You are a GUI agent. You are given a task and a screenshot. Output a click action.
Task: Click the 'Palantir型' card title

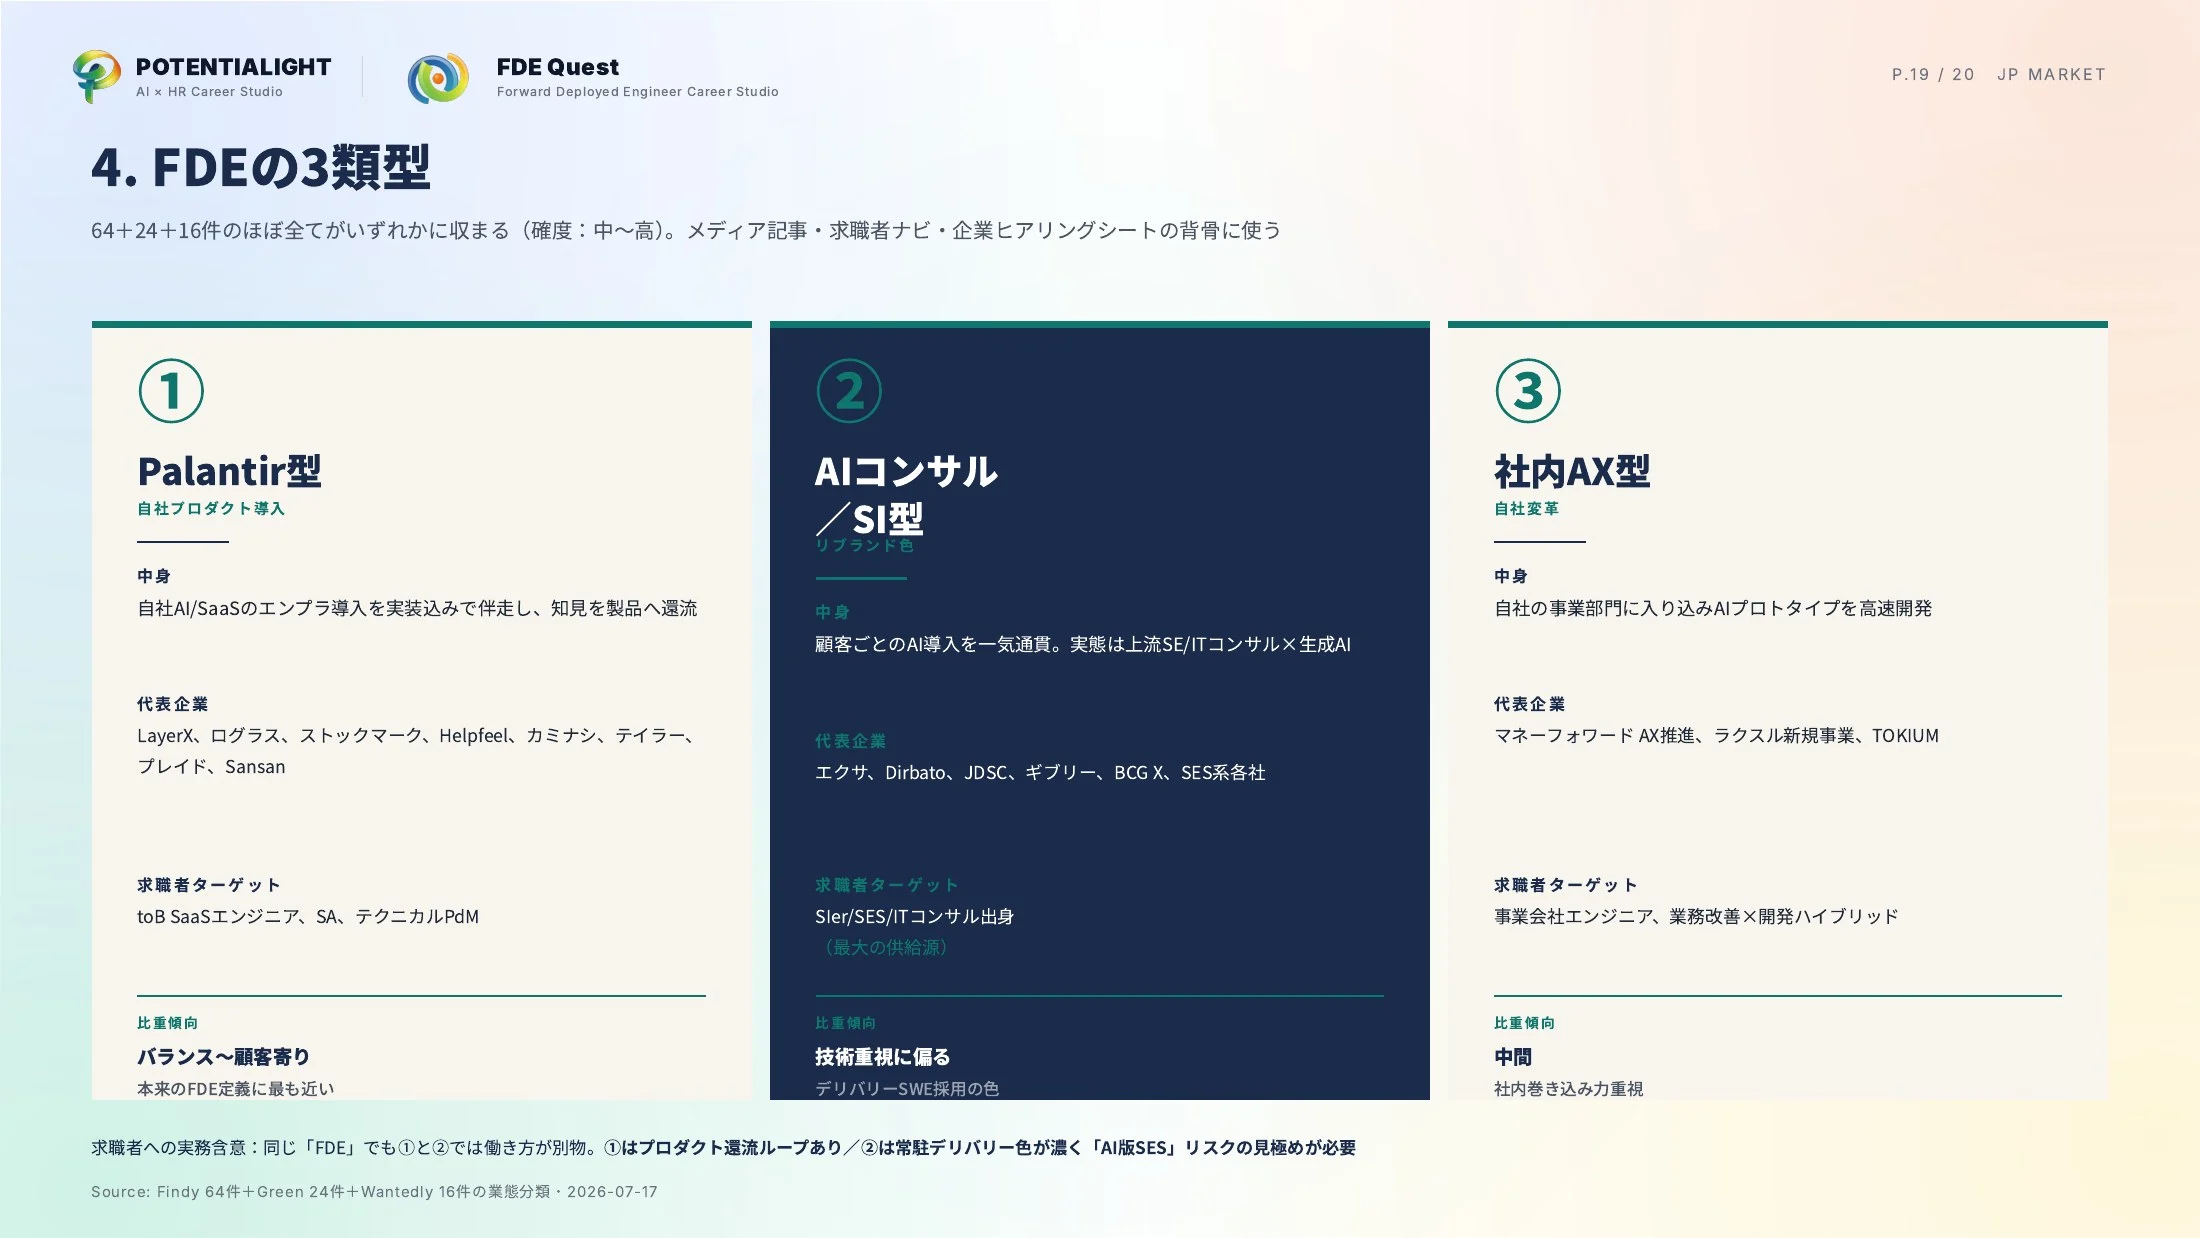pyautogui.click(x=229, y=471)
